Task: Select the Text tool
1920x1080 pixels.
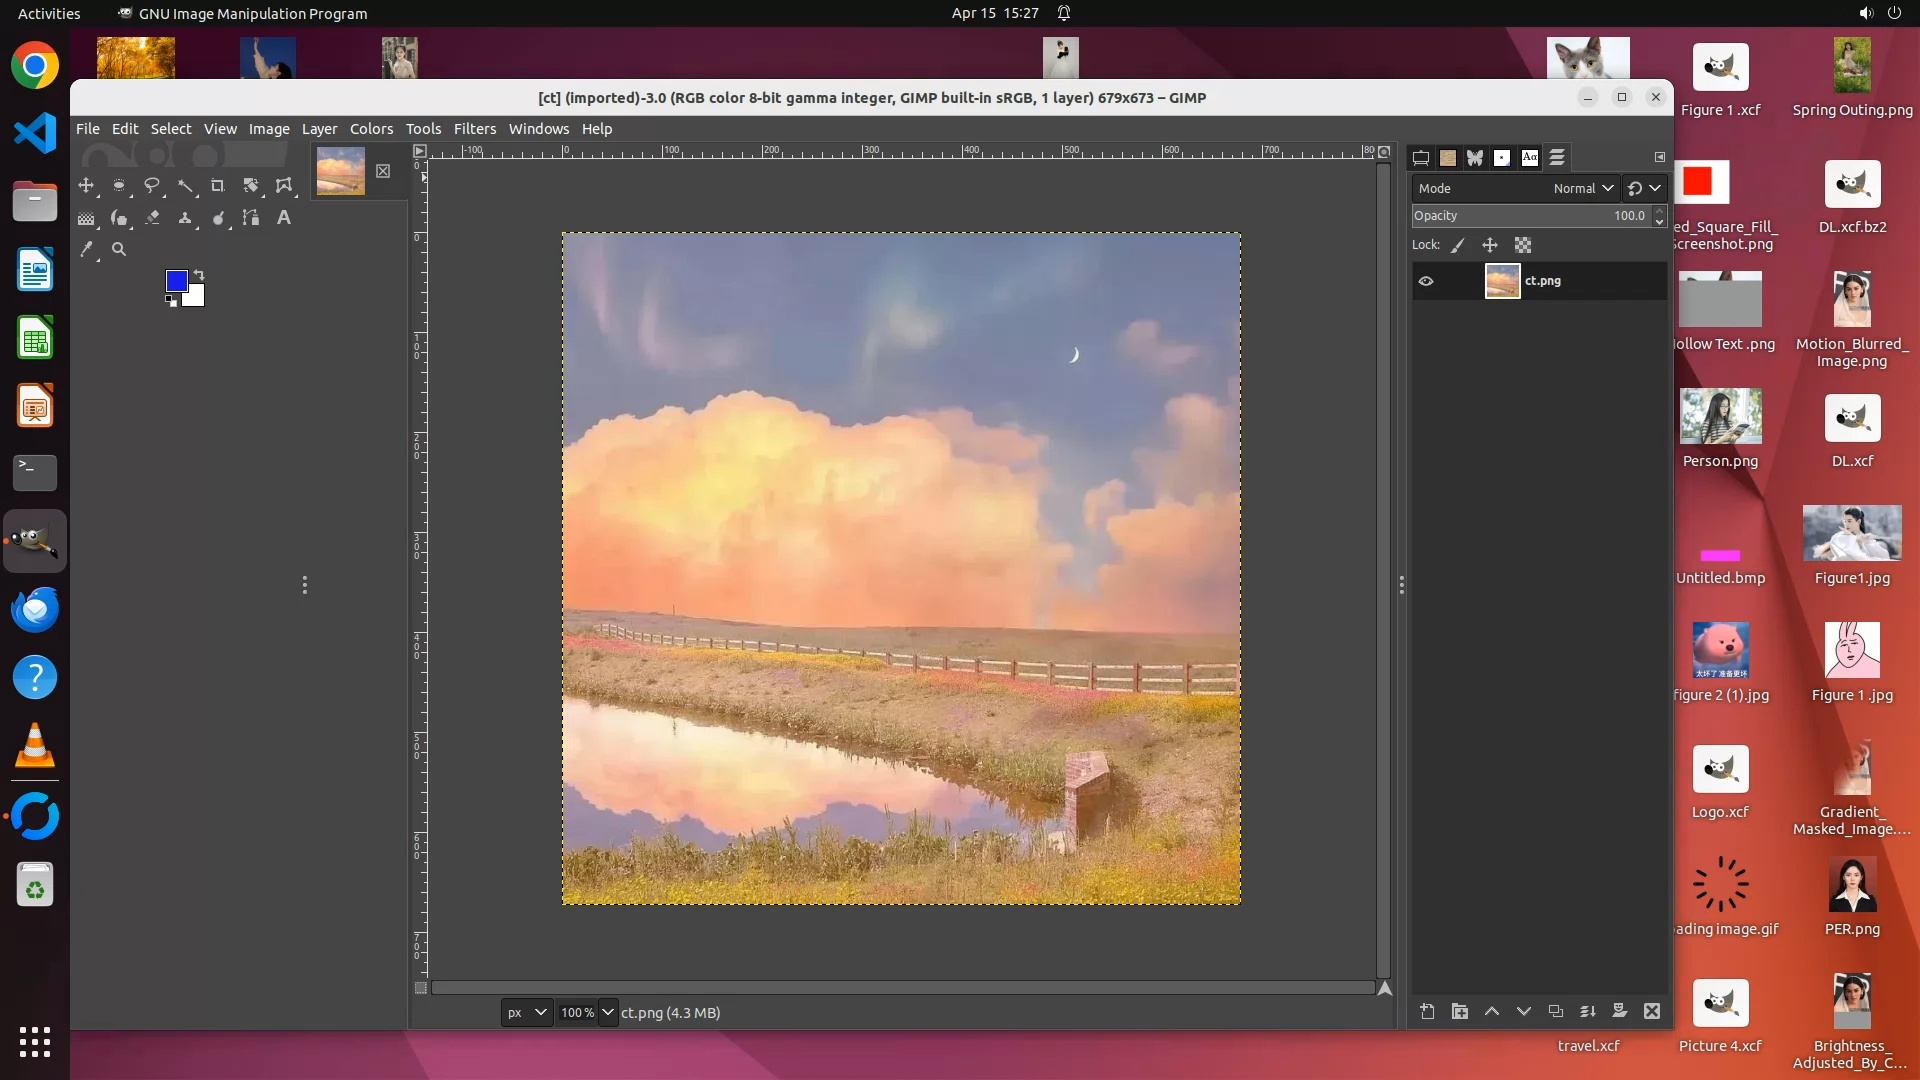Action: click(284, 218)
